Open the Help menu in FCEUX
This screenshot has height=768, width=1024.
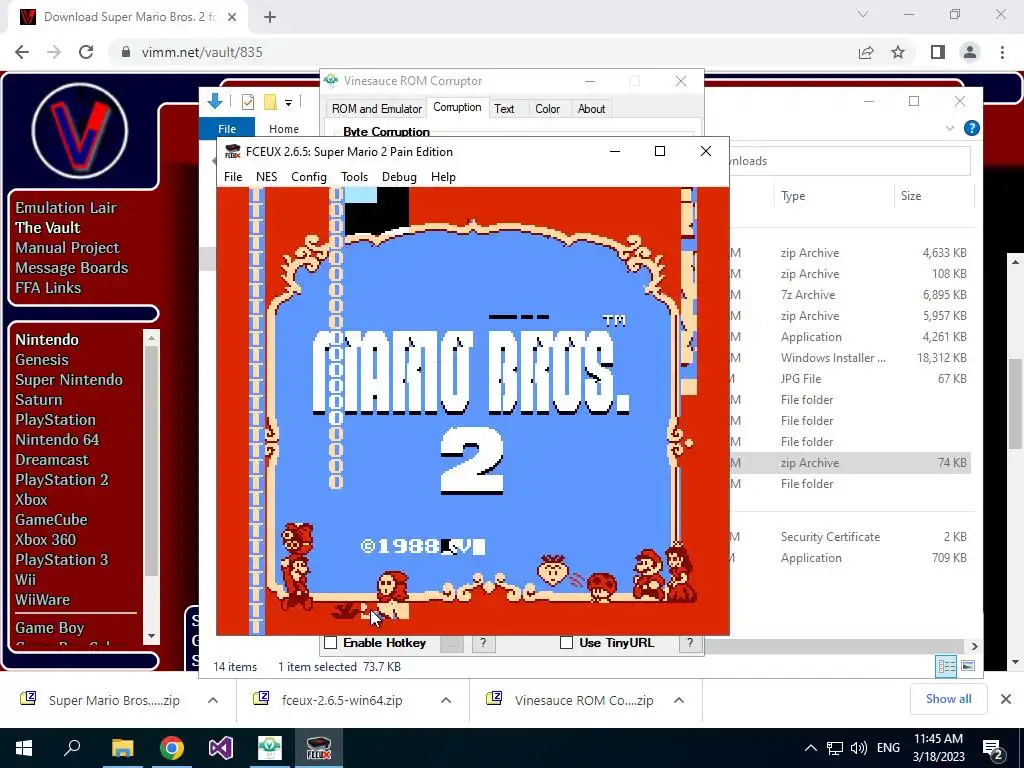443,177
